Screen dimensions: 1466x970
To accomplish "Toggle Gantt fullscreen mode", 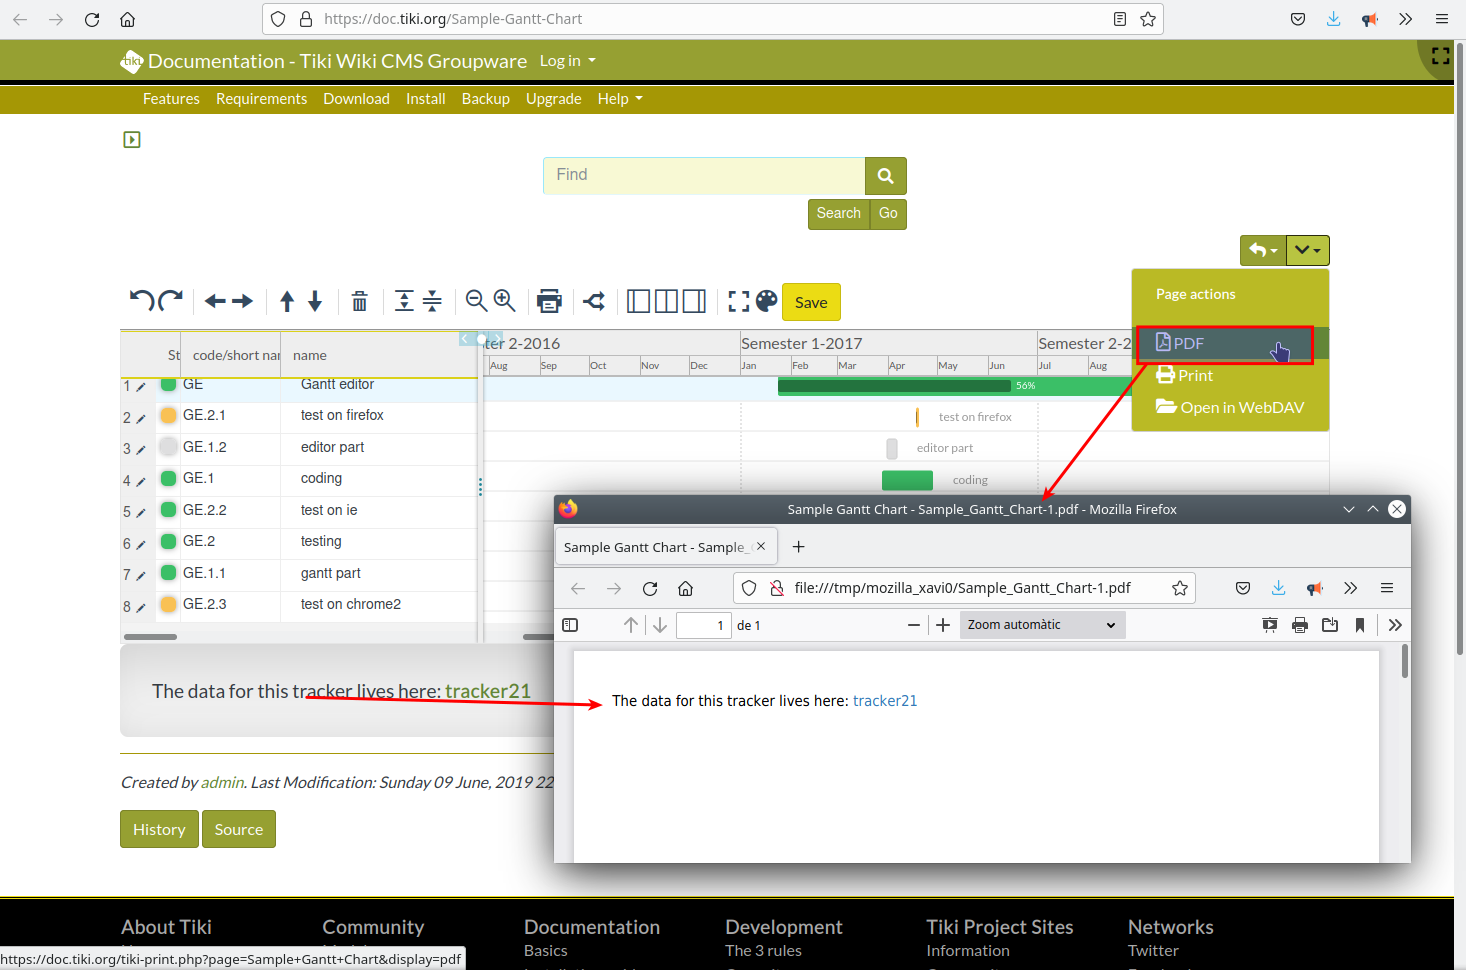I will [739, 301].
